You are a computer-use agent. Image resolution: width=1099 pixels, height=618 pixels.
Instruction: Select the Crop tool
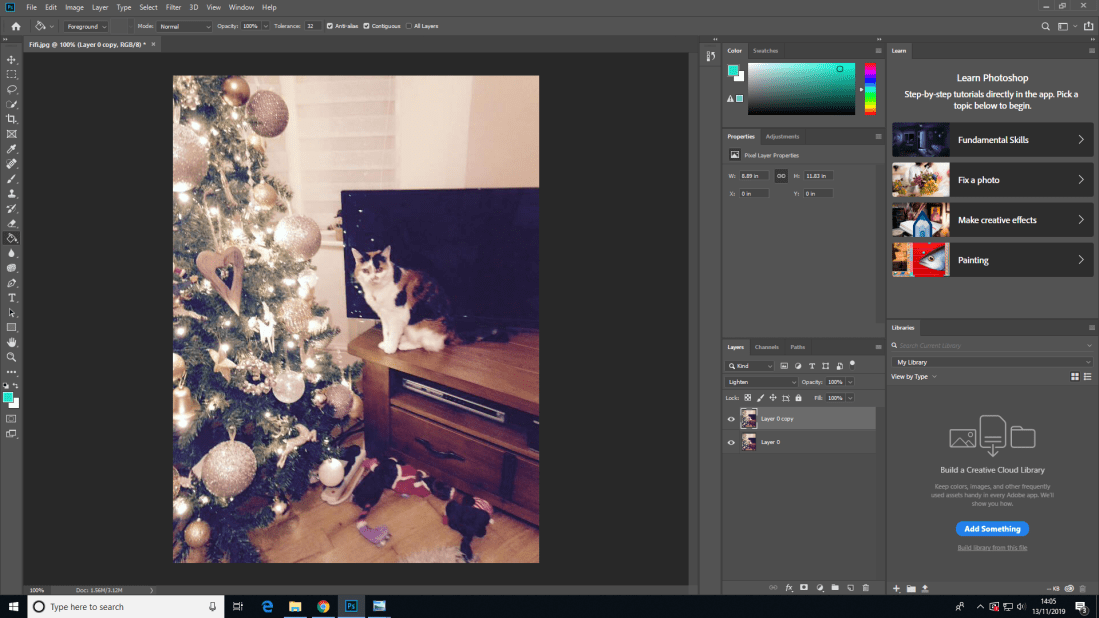click(12, 119)
